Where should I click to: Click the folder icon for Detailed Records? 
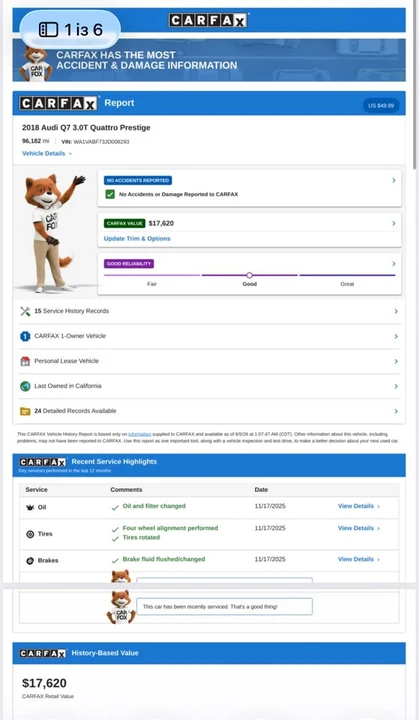point(25,411)
